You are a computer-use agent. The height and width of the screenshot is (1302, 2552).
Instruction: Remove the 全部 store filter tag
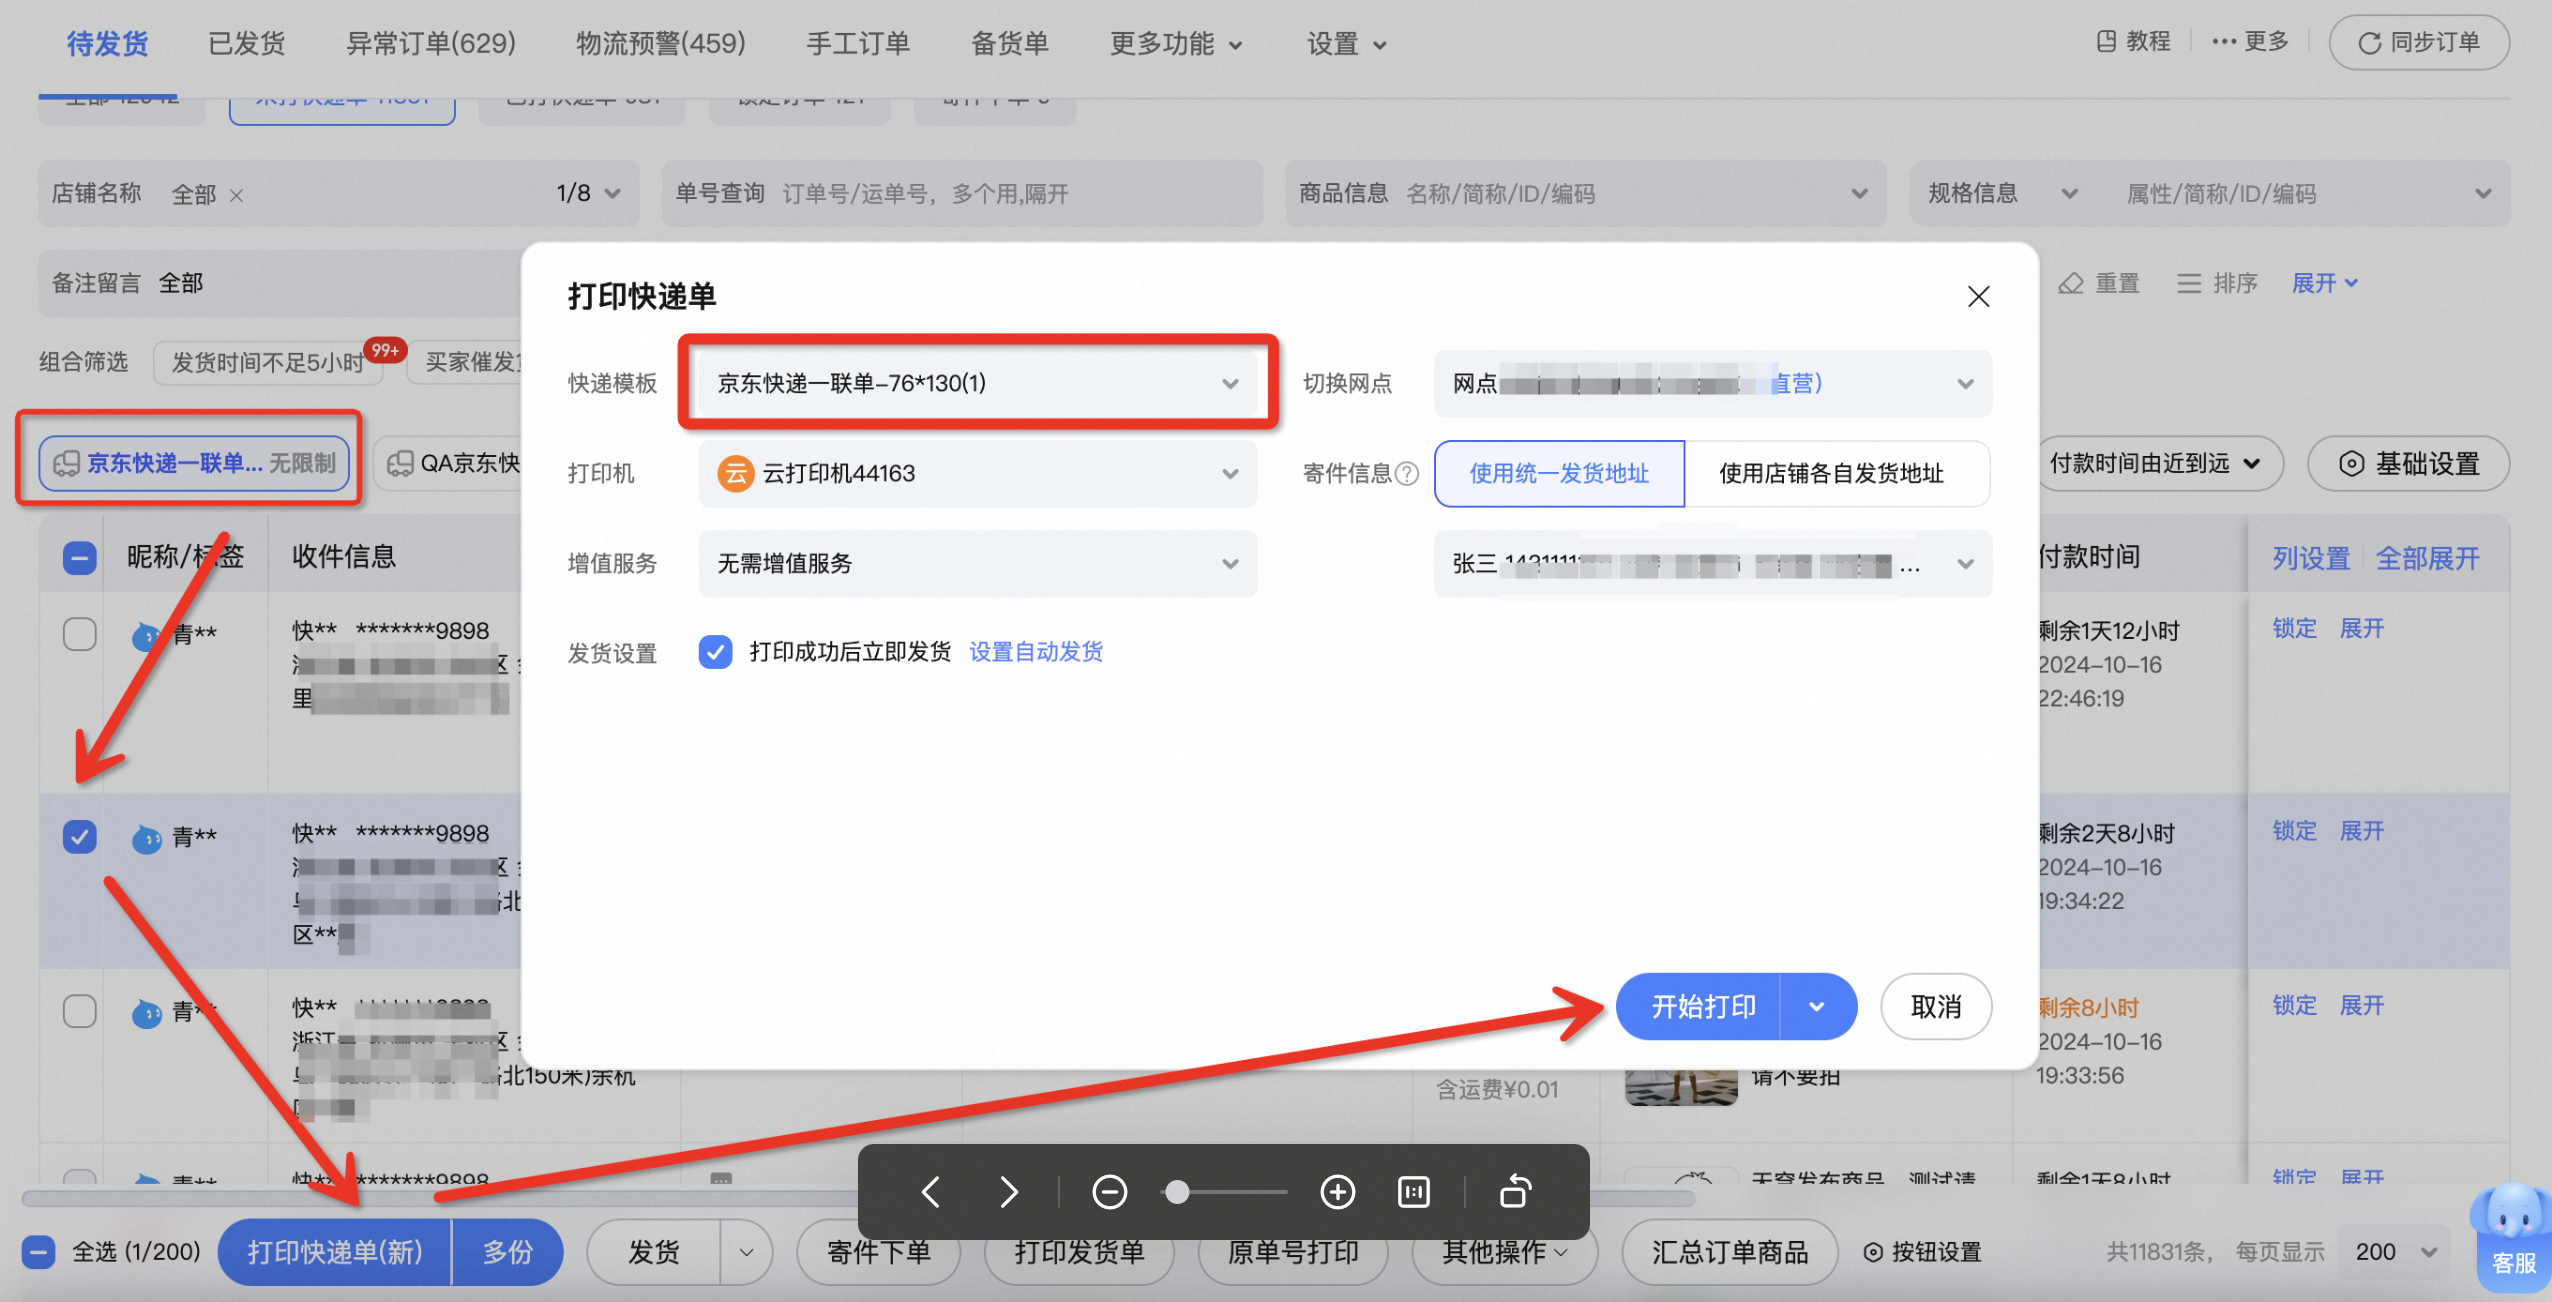237,195
